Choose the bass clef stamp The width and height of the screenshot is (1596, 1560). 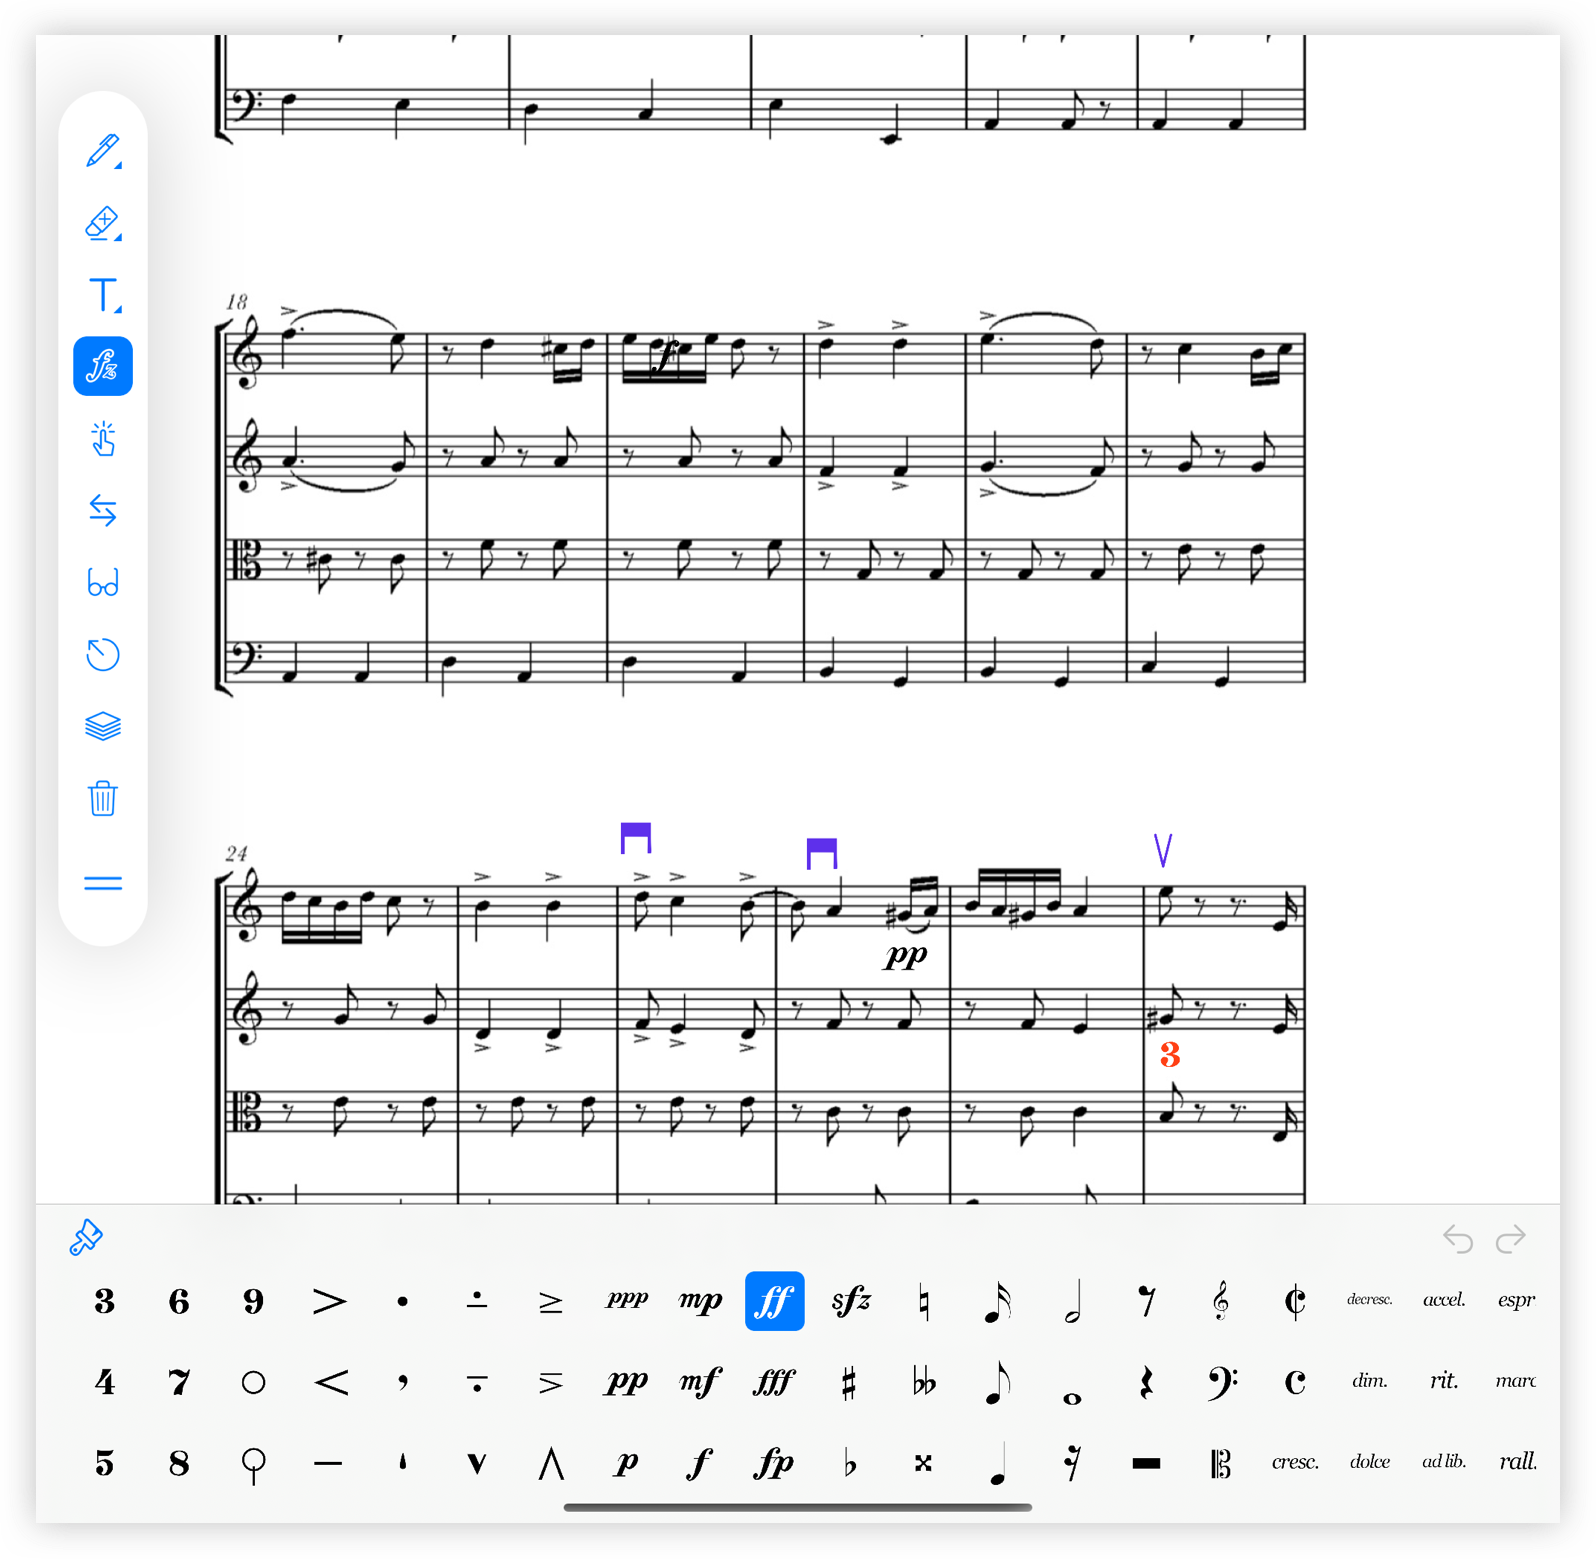[x=1221, y=1382]
